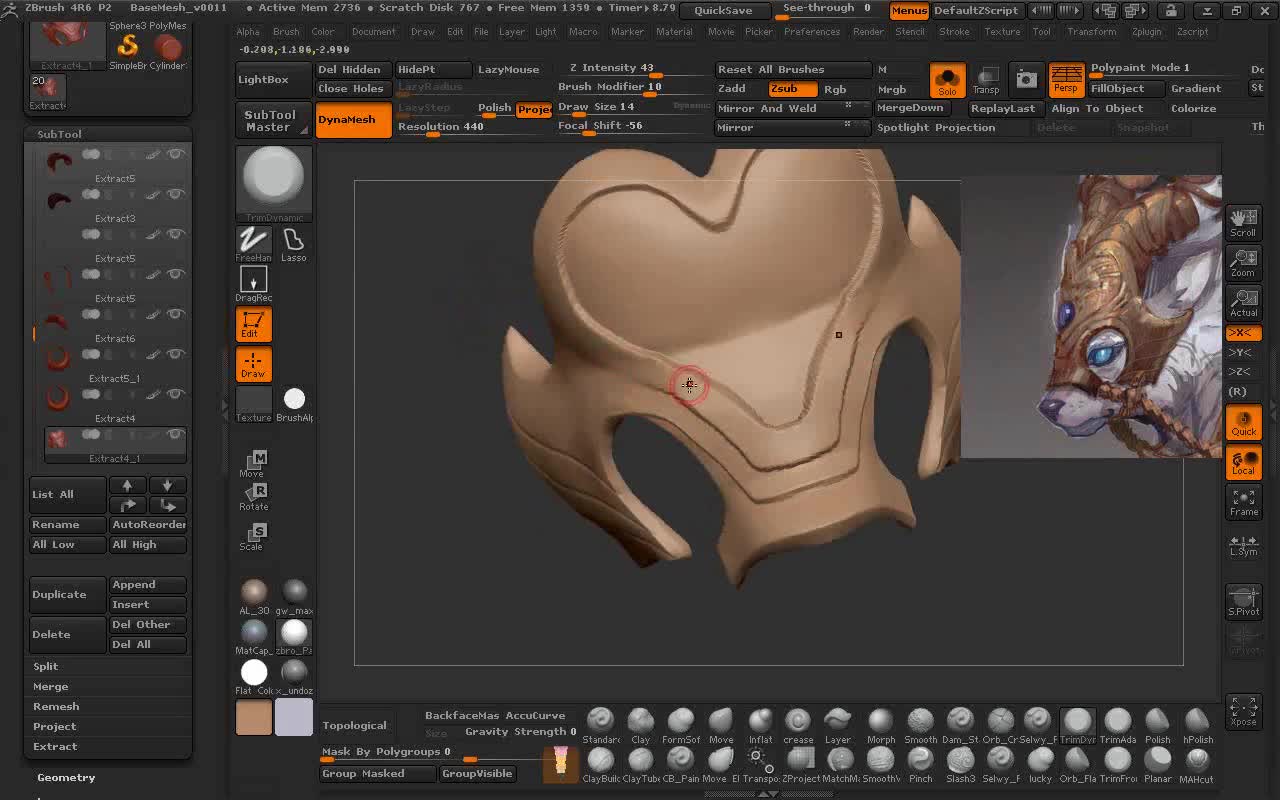Choose the Dam_Standard brush

tap(959, 725)
